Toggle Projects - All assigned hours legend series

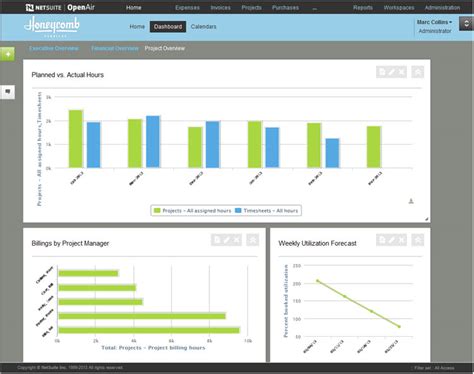192,211
